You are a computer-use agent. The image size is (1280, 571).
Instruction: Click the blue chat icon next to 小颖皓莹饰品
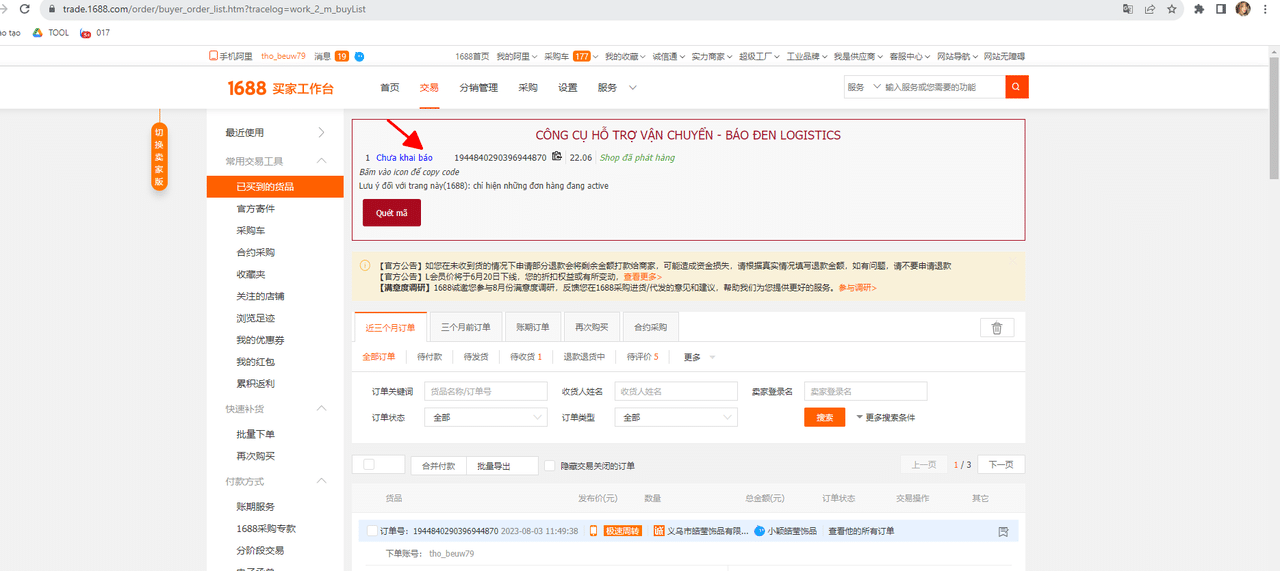[x=760, y=531]
